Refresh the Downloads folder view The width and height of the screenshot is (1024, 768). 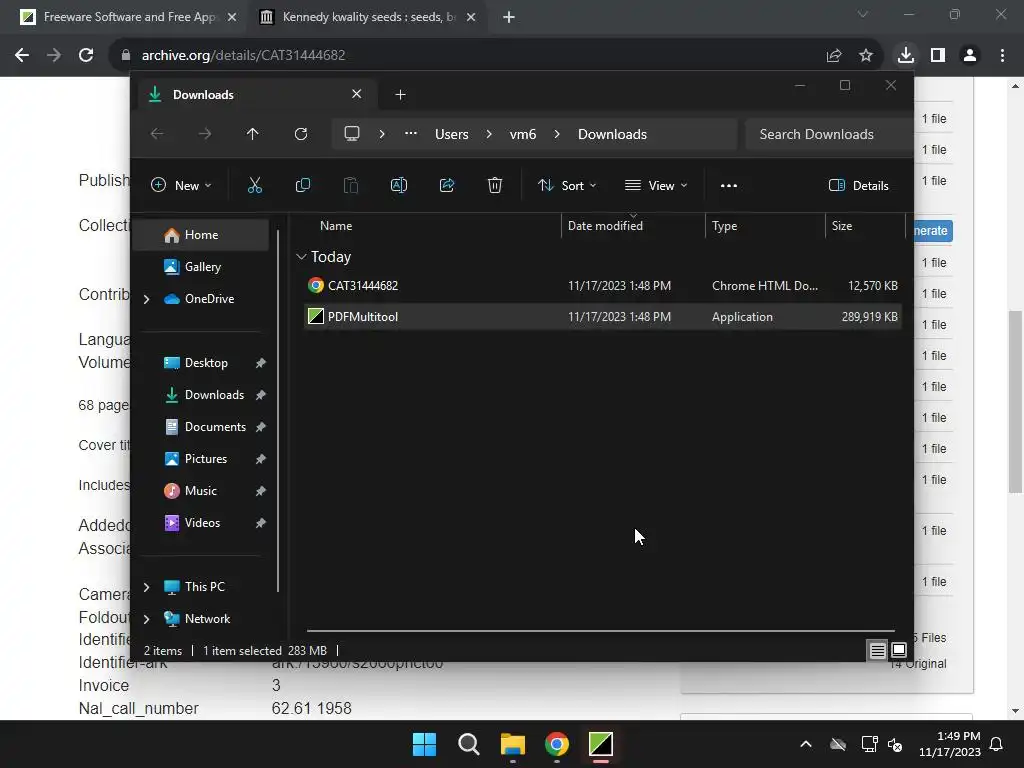click(x=300, y=134)
